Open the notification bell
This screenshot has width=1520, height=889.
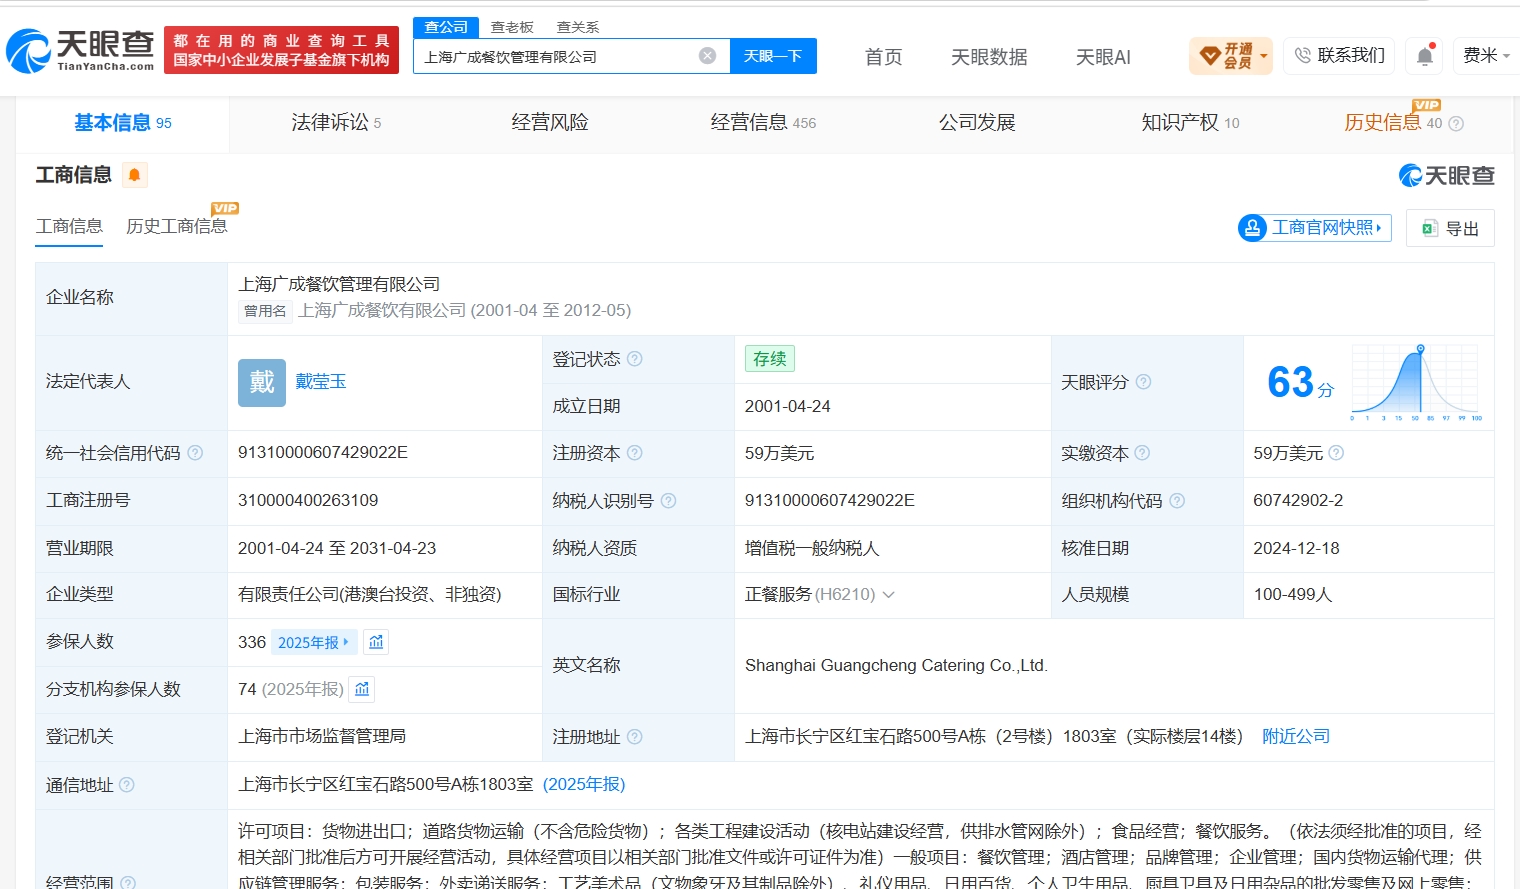[x=1425, y=56]
